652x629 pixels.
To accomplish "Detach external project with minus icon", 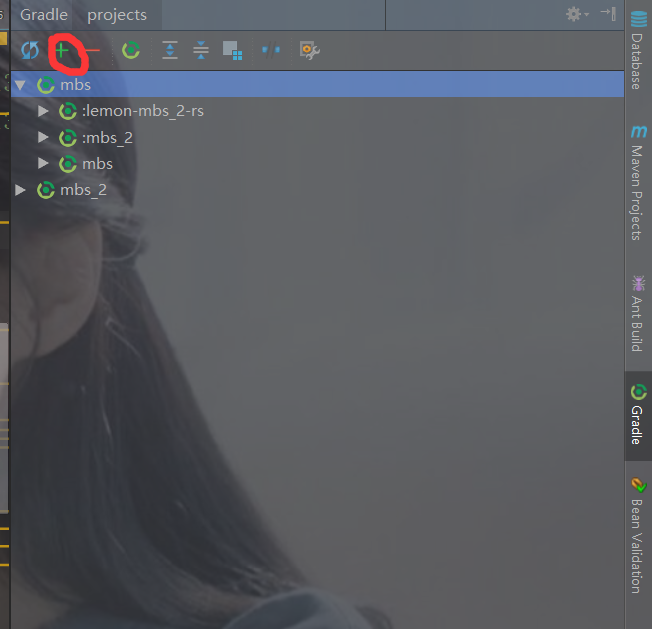I will coord(93,51).
